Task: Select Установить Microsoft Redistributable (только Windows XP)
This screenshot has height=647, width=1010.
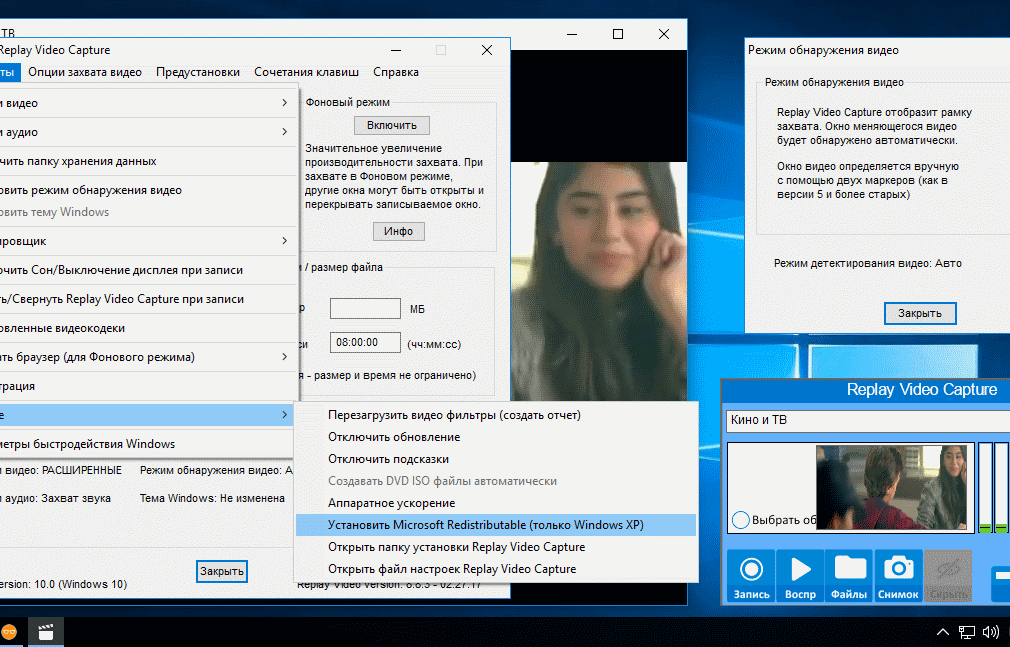Action: click(x=496, y=525)
